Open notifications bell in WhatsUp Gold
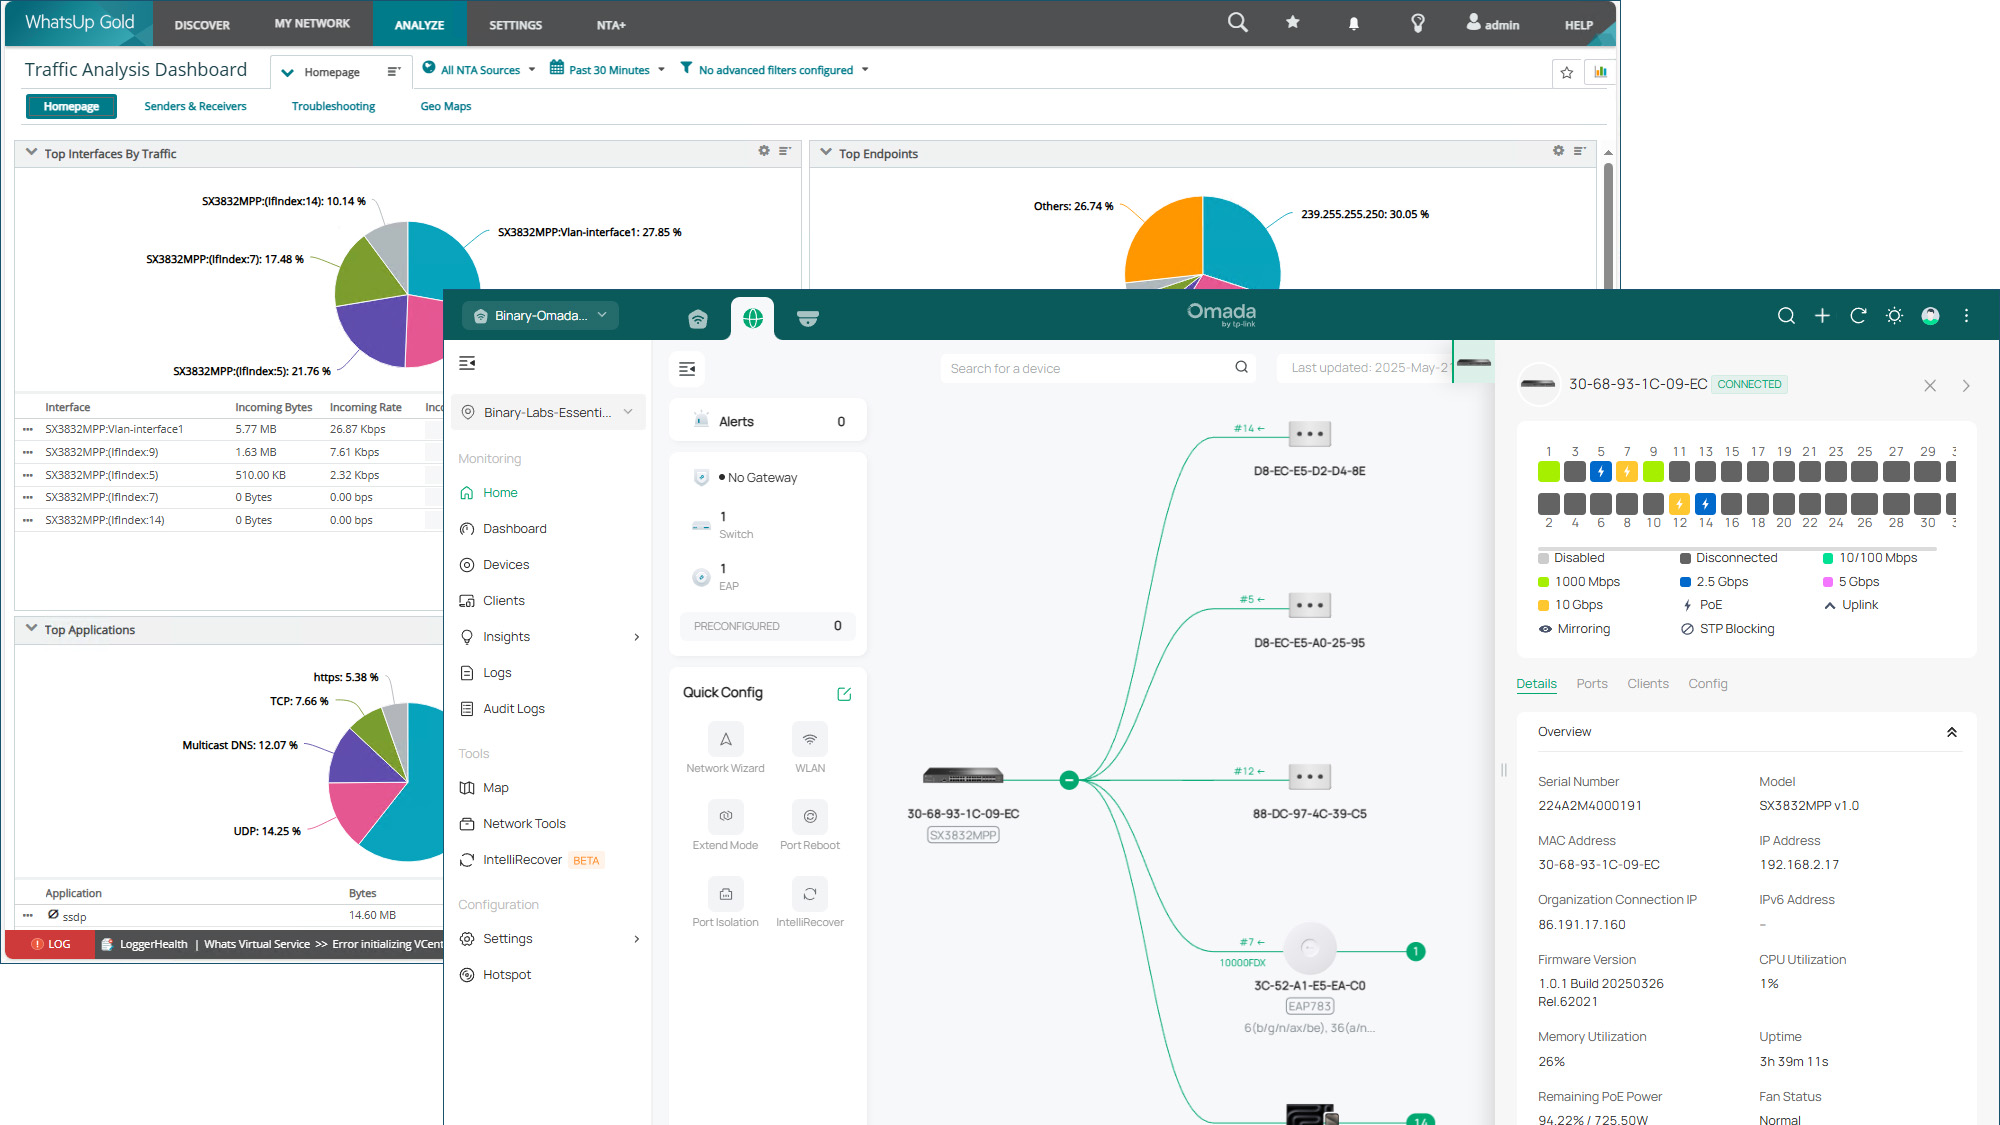Viewport: 2000px width, 1125px height. (x=1354, y=24)
